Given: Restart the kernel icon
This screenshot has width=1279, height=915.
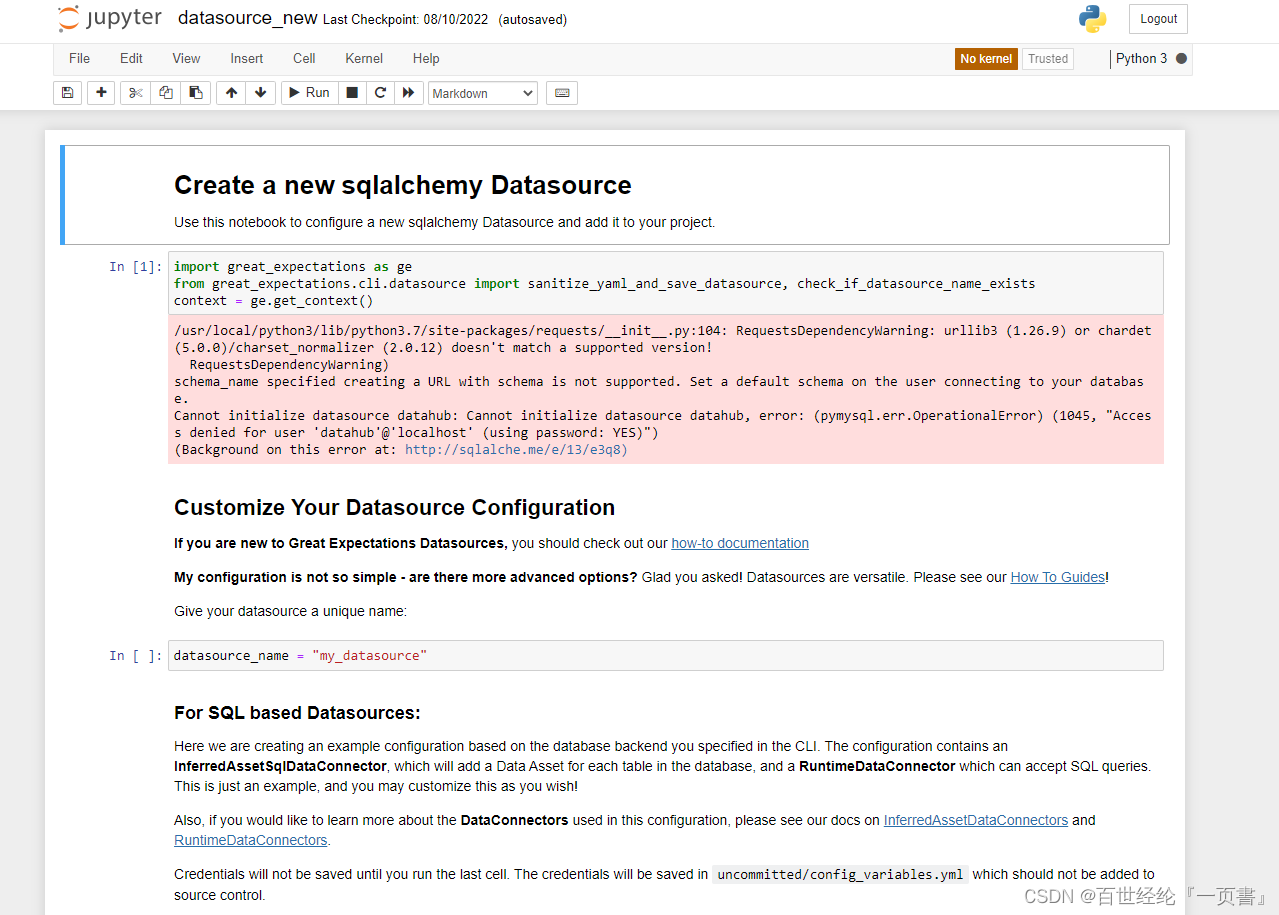Looking at the screenshot, I should pyautogui.click(x=380, y=93).
